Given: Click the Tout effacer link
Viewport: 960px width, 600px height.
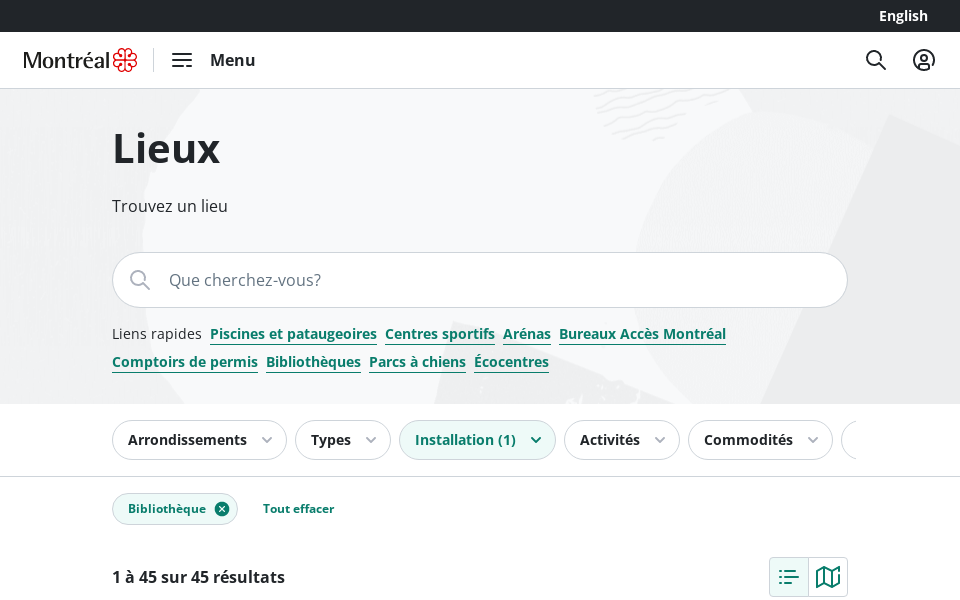Looking at the screenshot, I should pyautogui.click(x=298, y=509).
